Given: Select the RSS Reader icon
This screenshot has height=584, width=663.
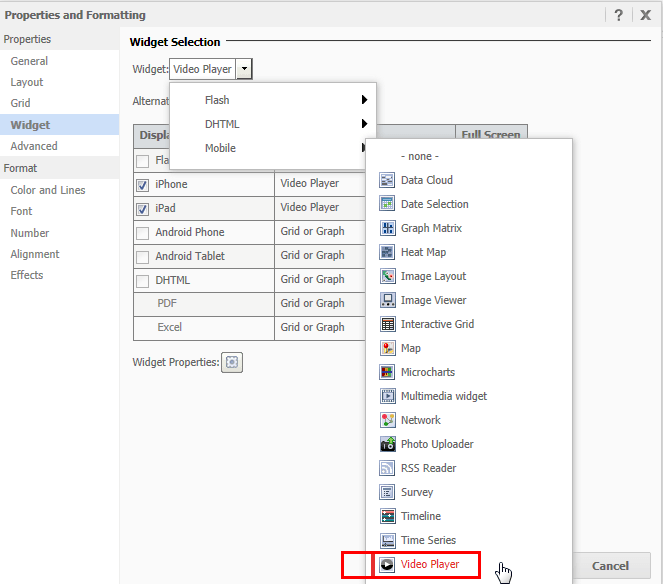Looking at the screenshot, I should point(388,468).
